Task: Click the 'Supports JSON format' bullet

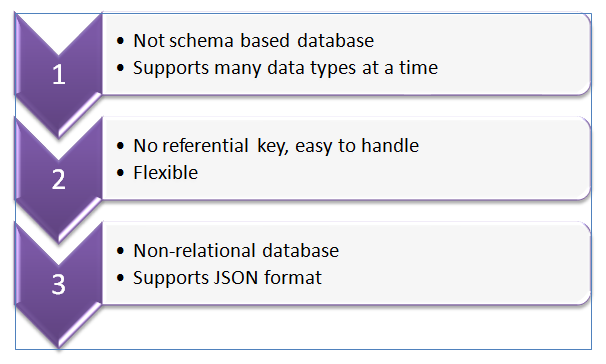Action: (227, 278)
